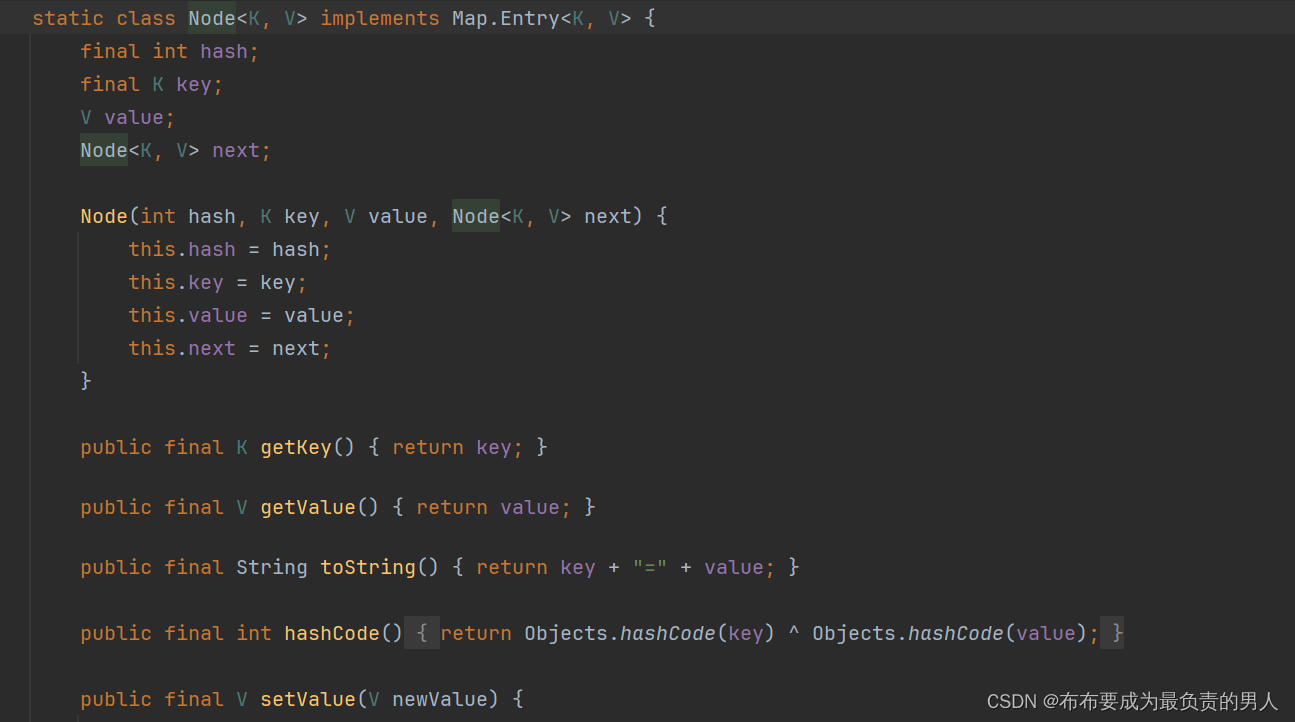Click 'this.key' in the constructor body
Screen dimensions: 1295x722
(x=176, y=282)
